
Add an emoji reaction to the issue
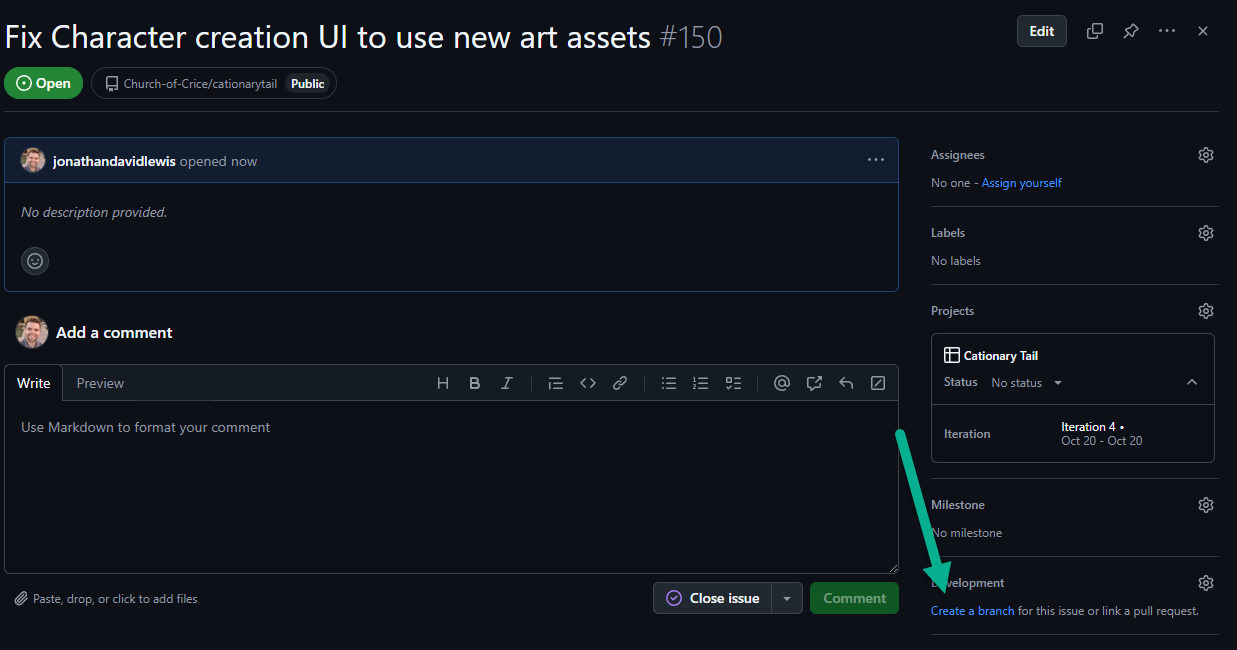(35, 261)
